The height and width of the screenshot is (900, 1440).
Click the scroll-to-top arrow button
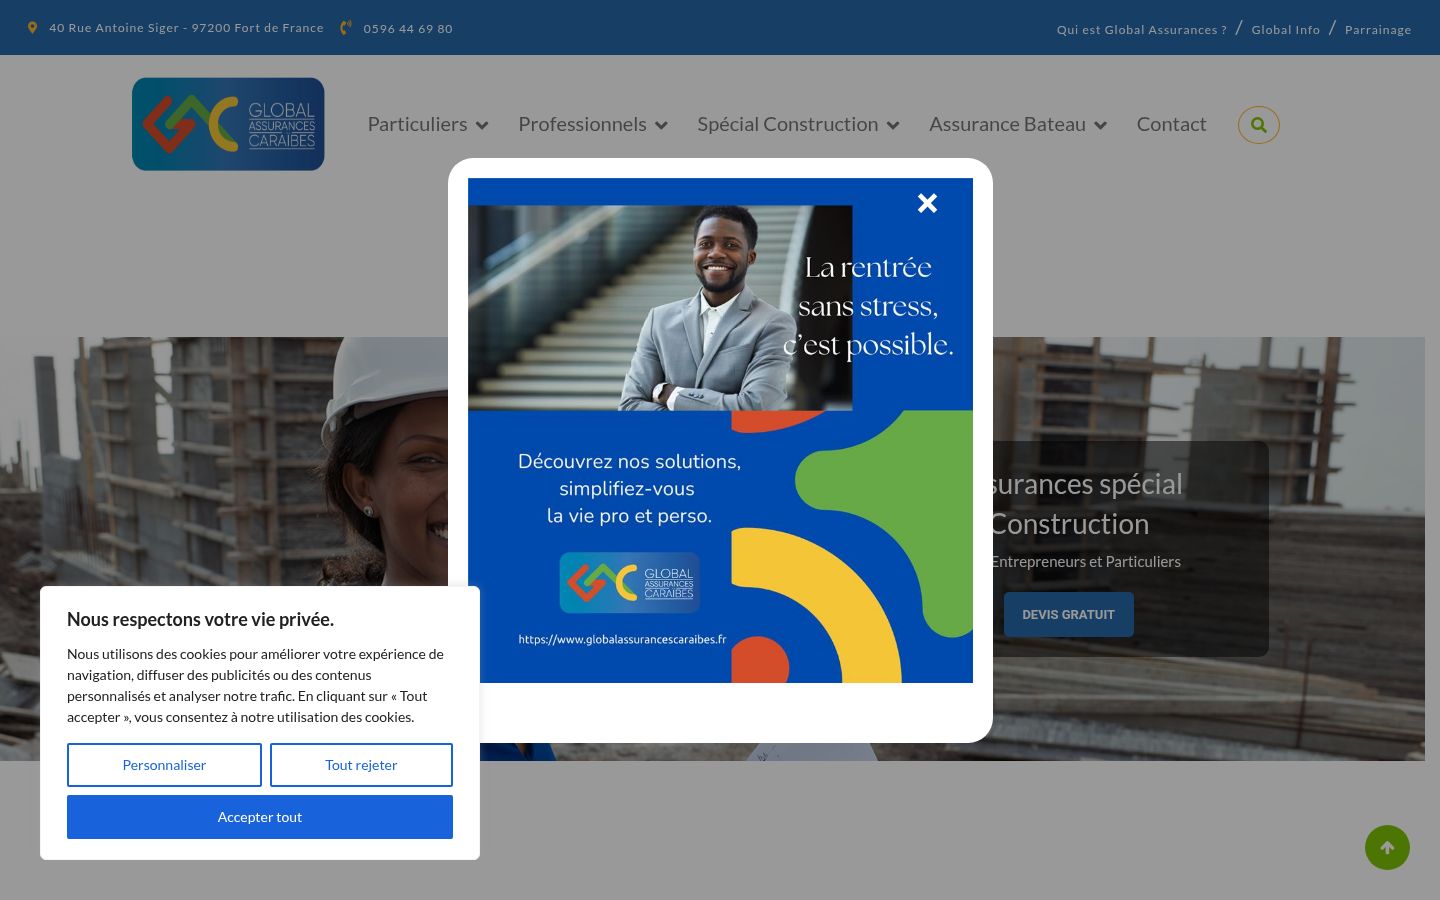(1387, 847)
